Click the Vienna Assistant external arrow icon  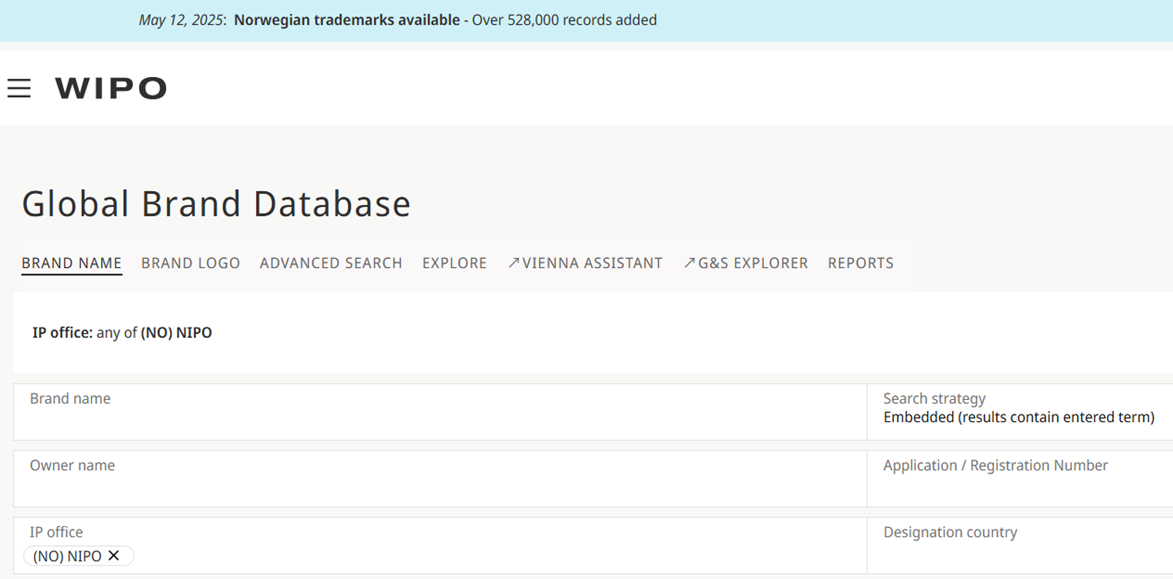(x=513, y=263)
